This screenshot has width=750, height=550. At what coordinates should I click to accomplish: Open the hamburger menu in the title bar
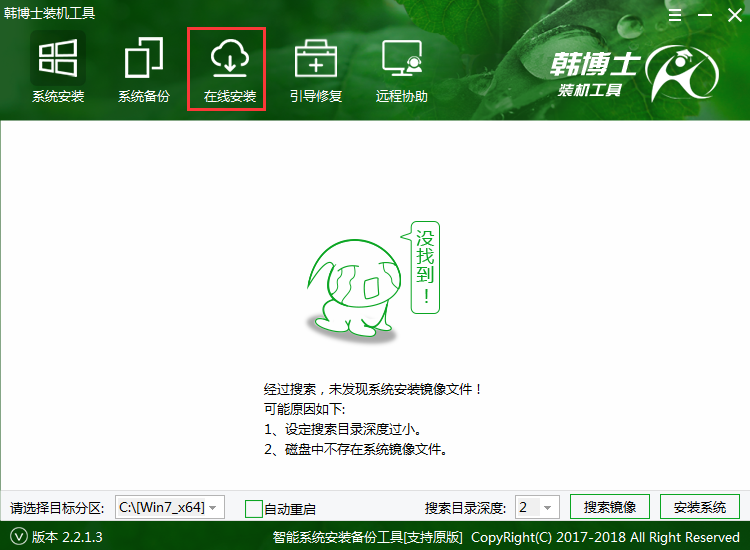(x=675, y=17)
